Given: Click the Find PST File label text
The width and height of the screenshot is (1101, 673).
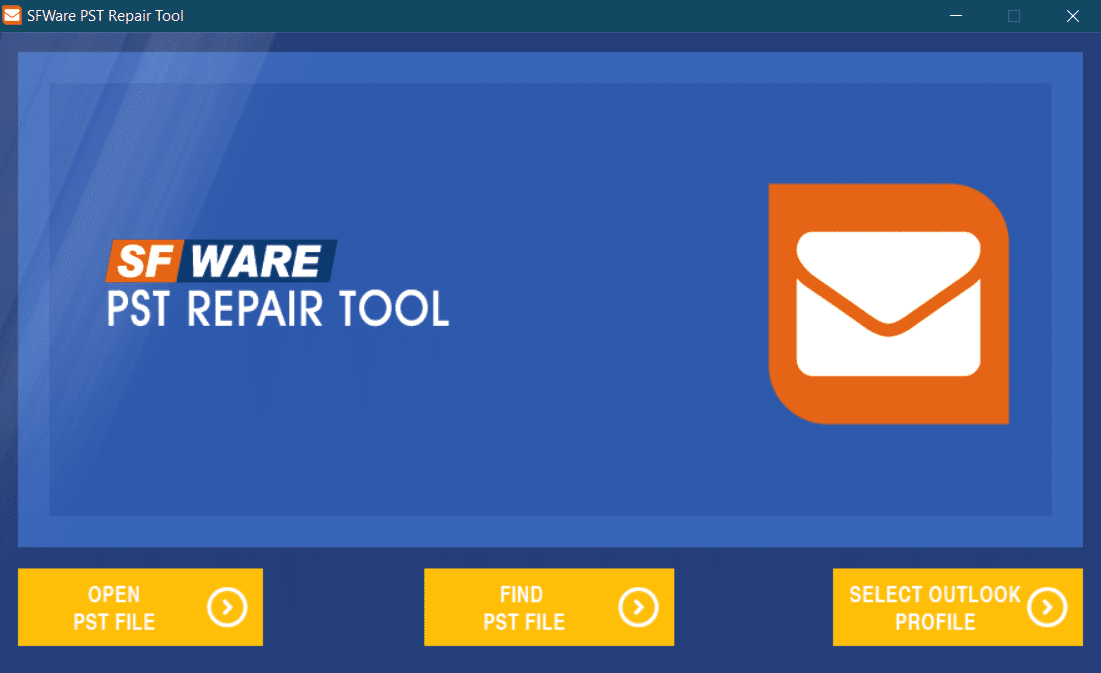Looking at the screenshot, I should tap(522, 607).
